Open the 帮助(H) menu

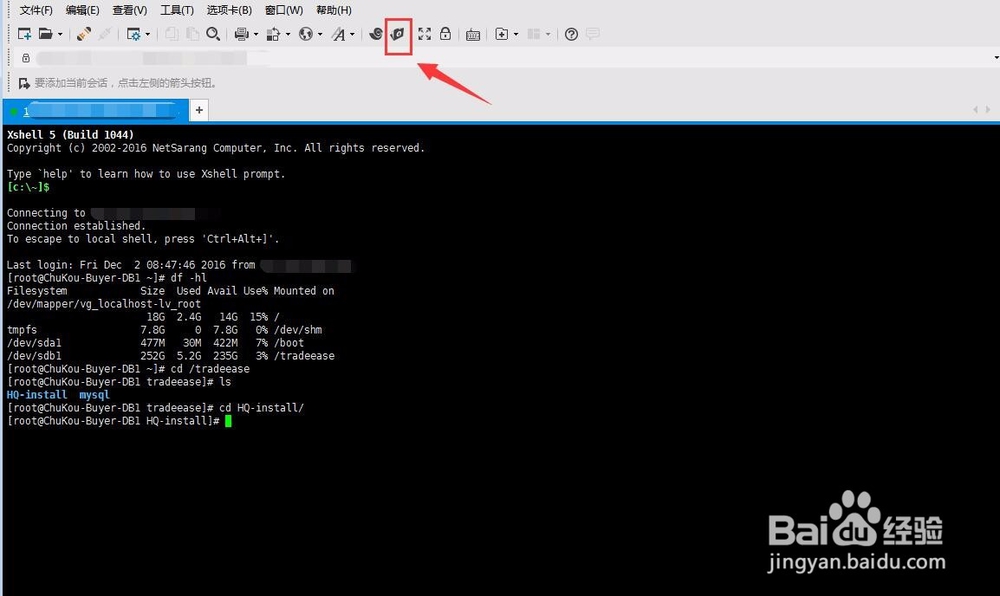coord(334,10)
